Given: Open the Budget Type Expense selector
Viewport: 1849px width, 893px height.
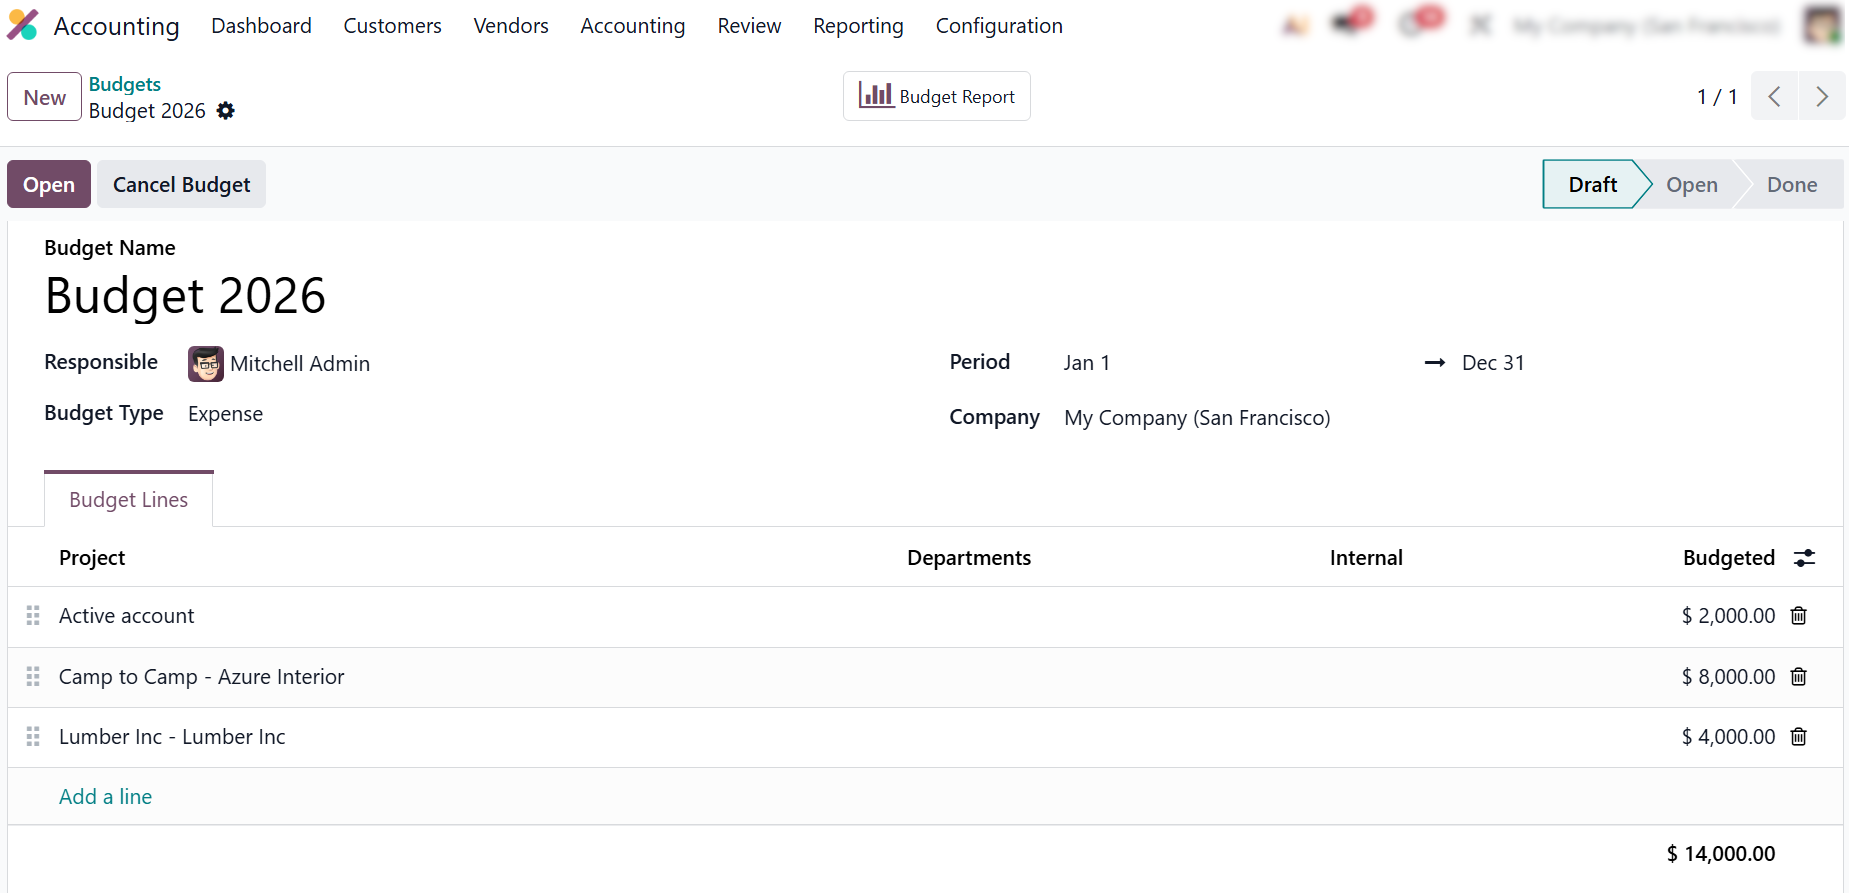Looking at the screenshot, I should click(226, 414).
